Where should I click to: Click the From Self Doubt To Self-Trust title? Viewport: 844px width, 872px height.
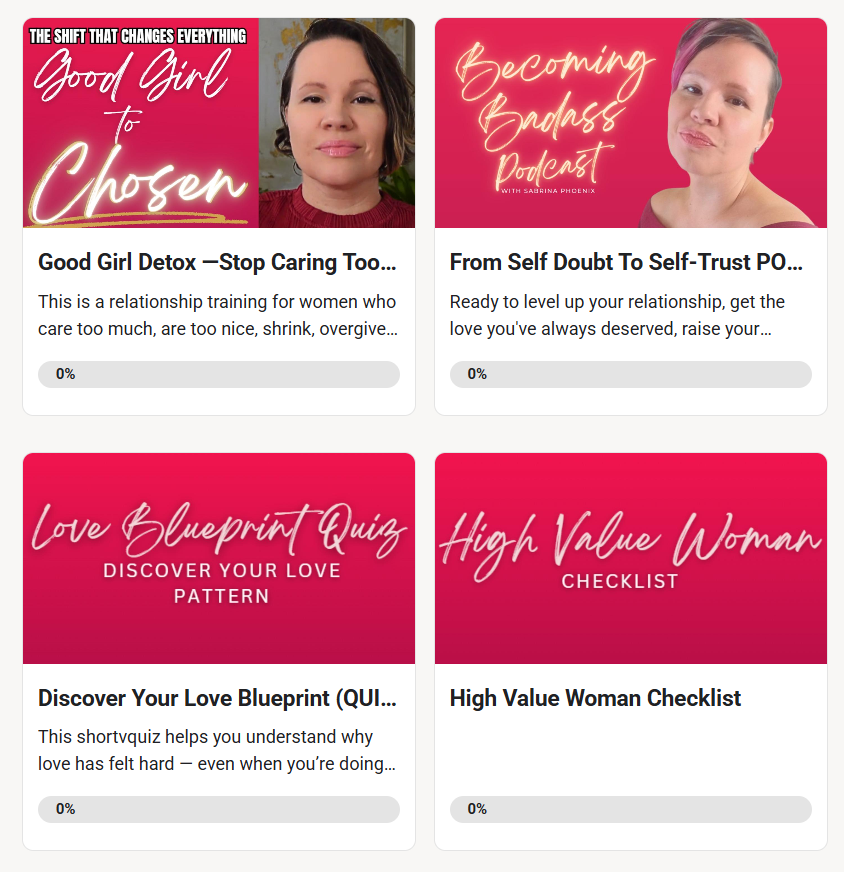(x=627, y=262)
